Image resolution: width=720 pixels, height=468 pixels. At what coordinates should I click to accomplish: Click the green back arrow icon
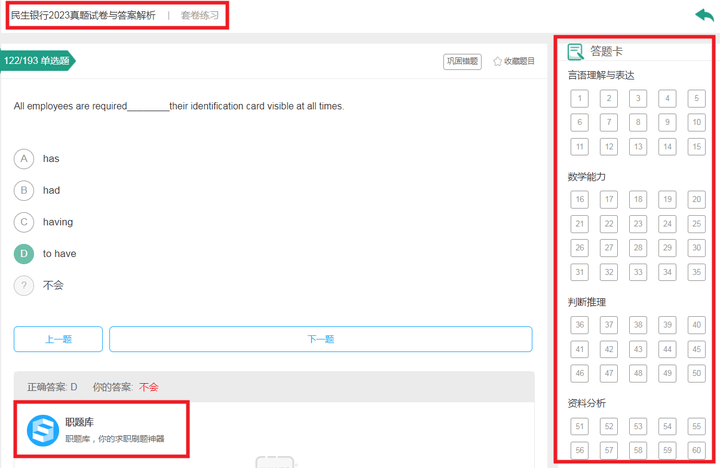pyautogui.click(x=705, y=15)
